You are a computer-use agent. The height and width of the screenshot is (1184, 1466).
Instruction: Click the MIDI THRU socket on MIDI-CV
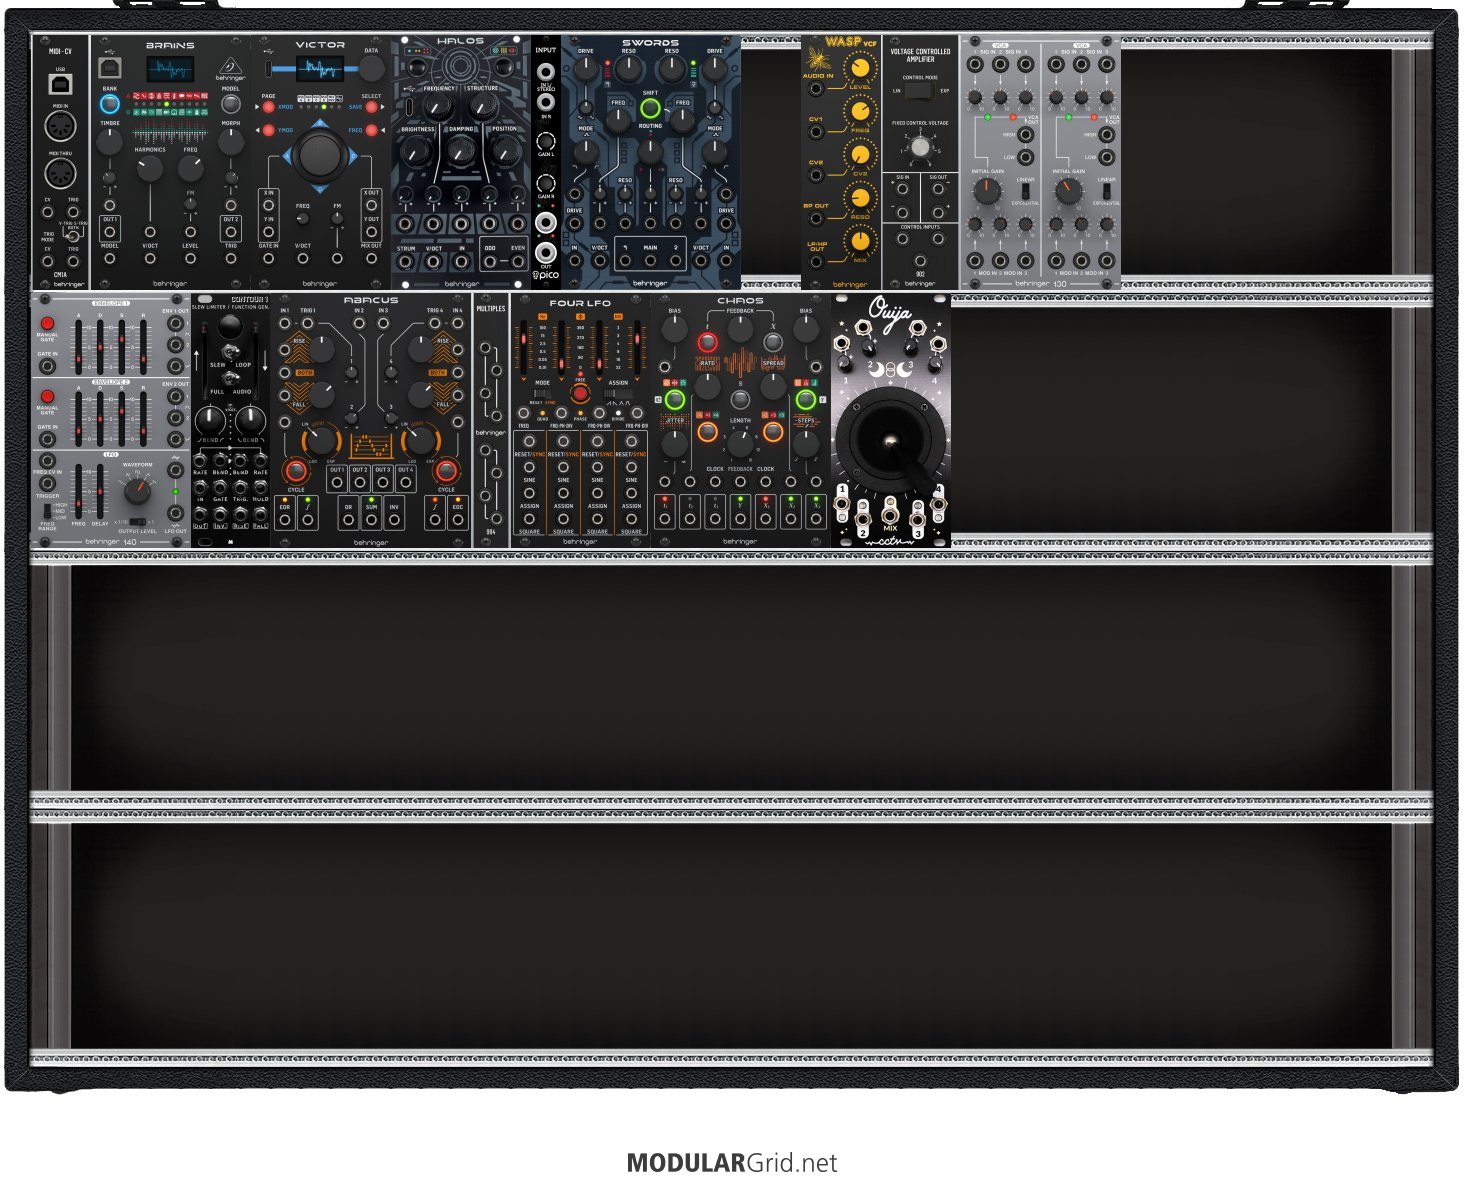pyautogui.click(x=60, y=174)
